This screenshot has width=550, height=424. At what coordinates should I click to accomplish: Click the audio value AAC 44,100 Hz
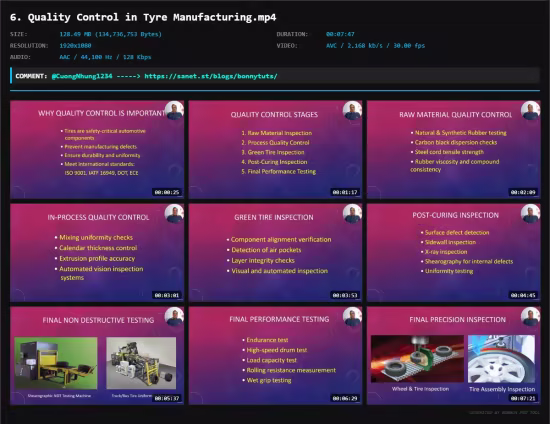click(105, 57)
